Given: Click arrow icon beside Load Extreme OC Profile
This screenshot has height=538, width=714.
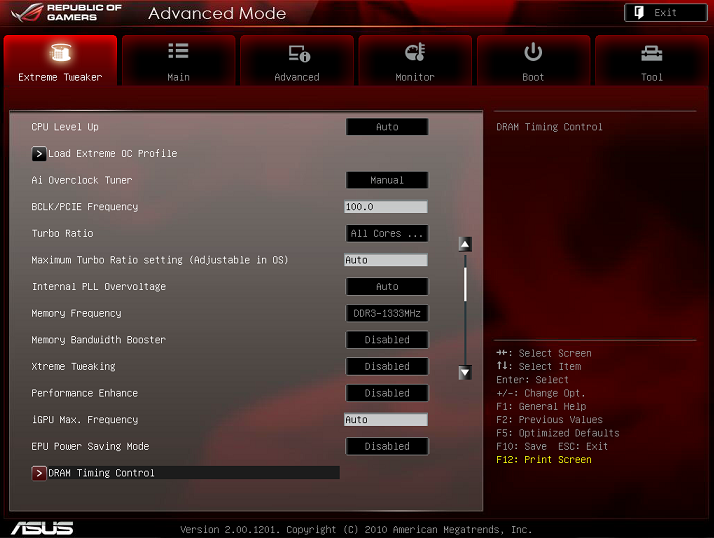Looking at the screenshot, I should point(39,154).
